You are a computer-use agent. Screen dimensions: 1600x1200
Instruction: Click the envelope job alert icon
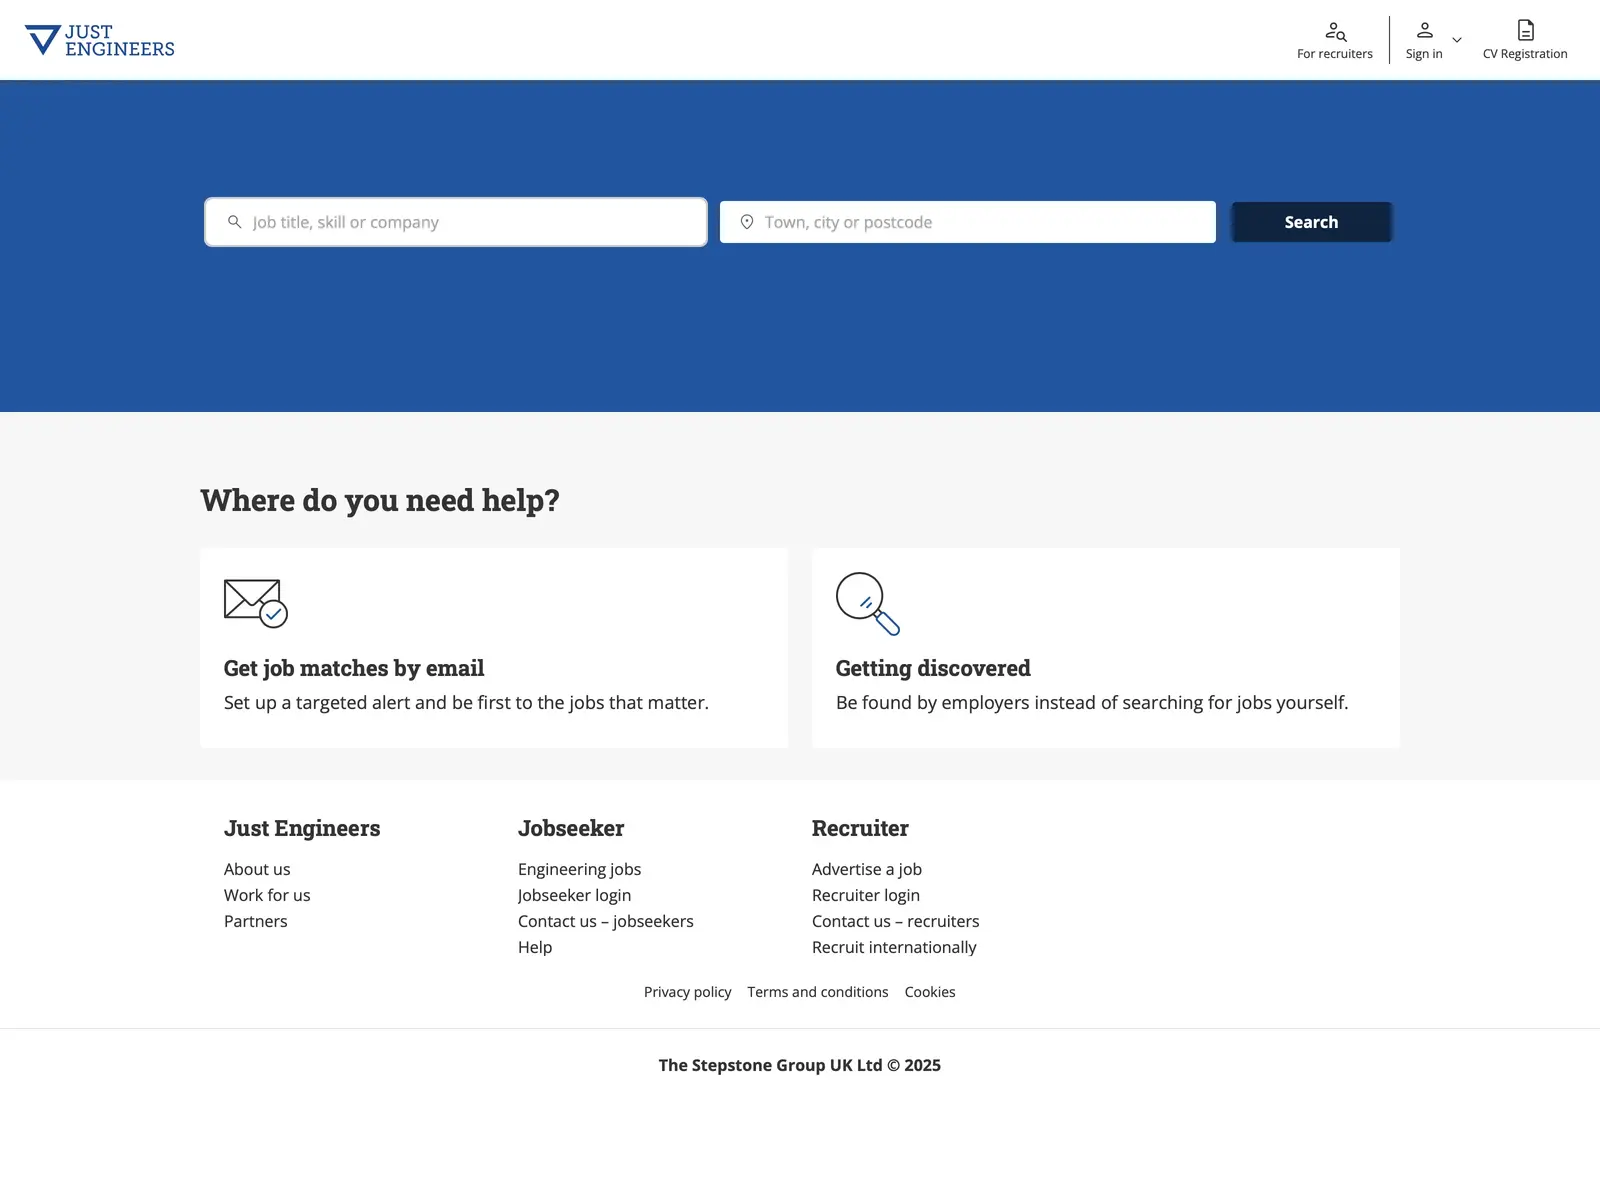point(255,603)
